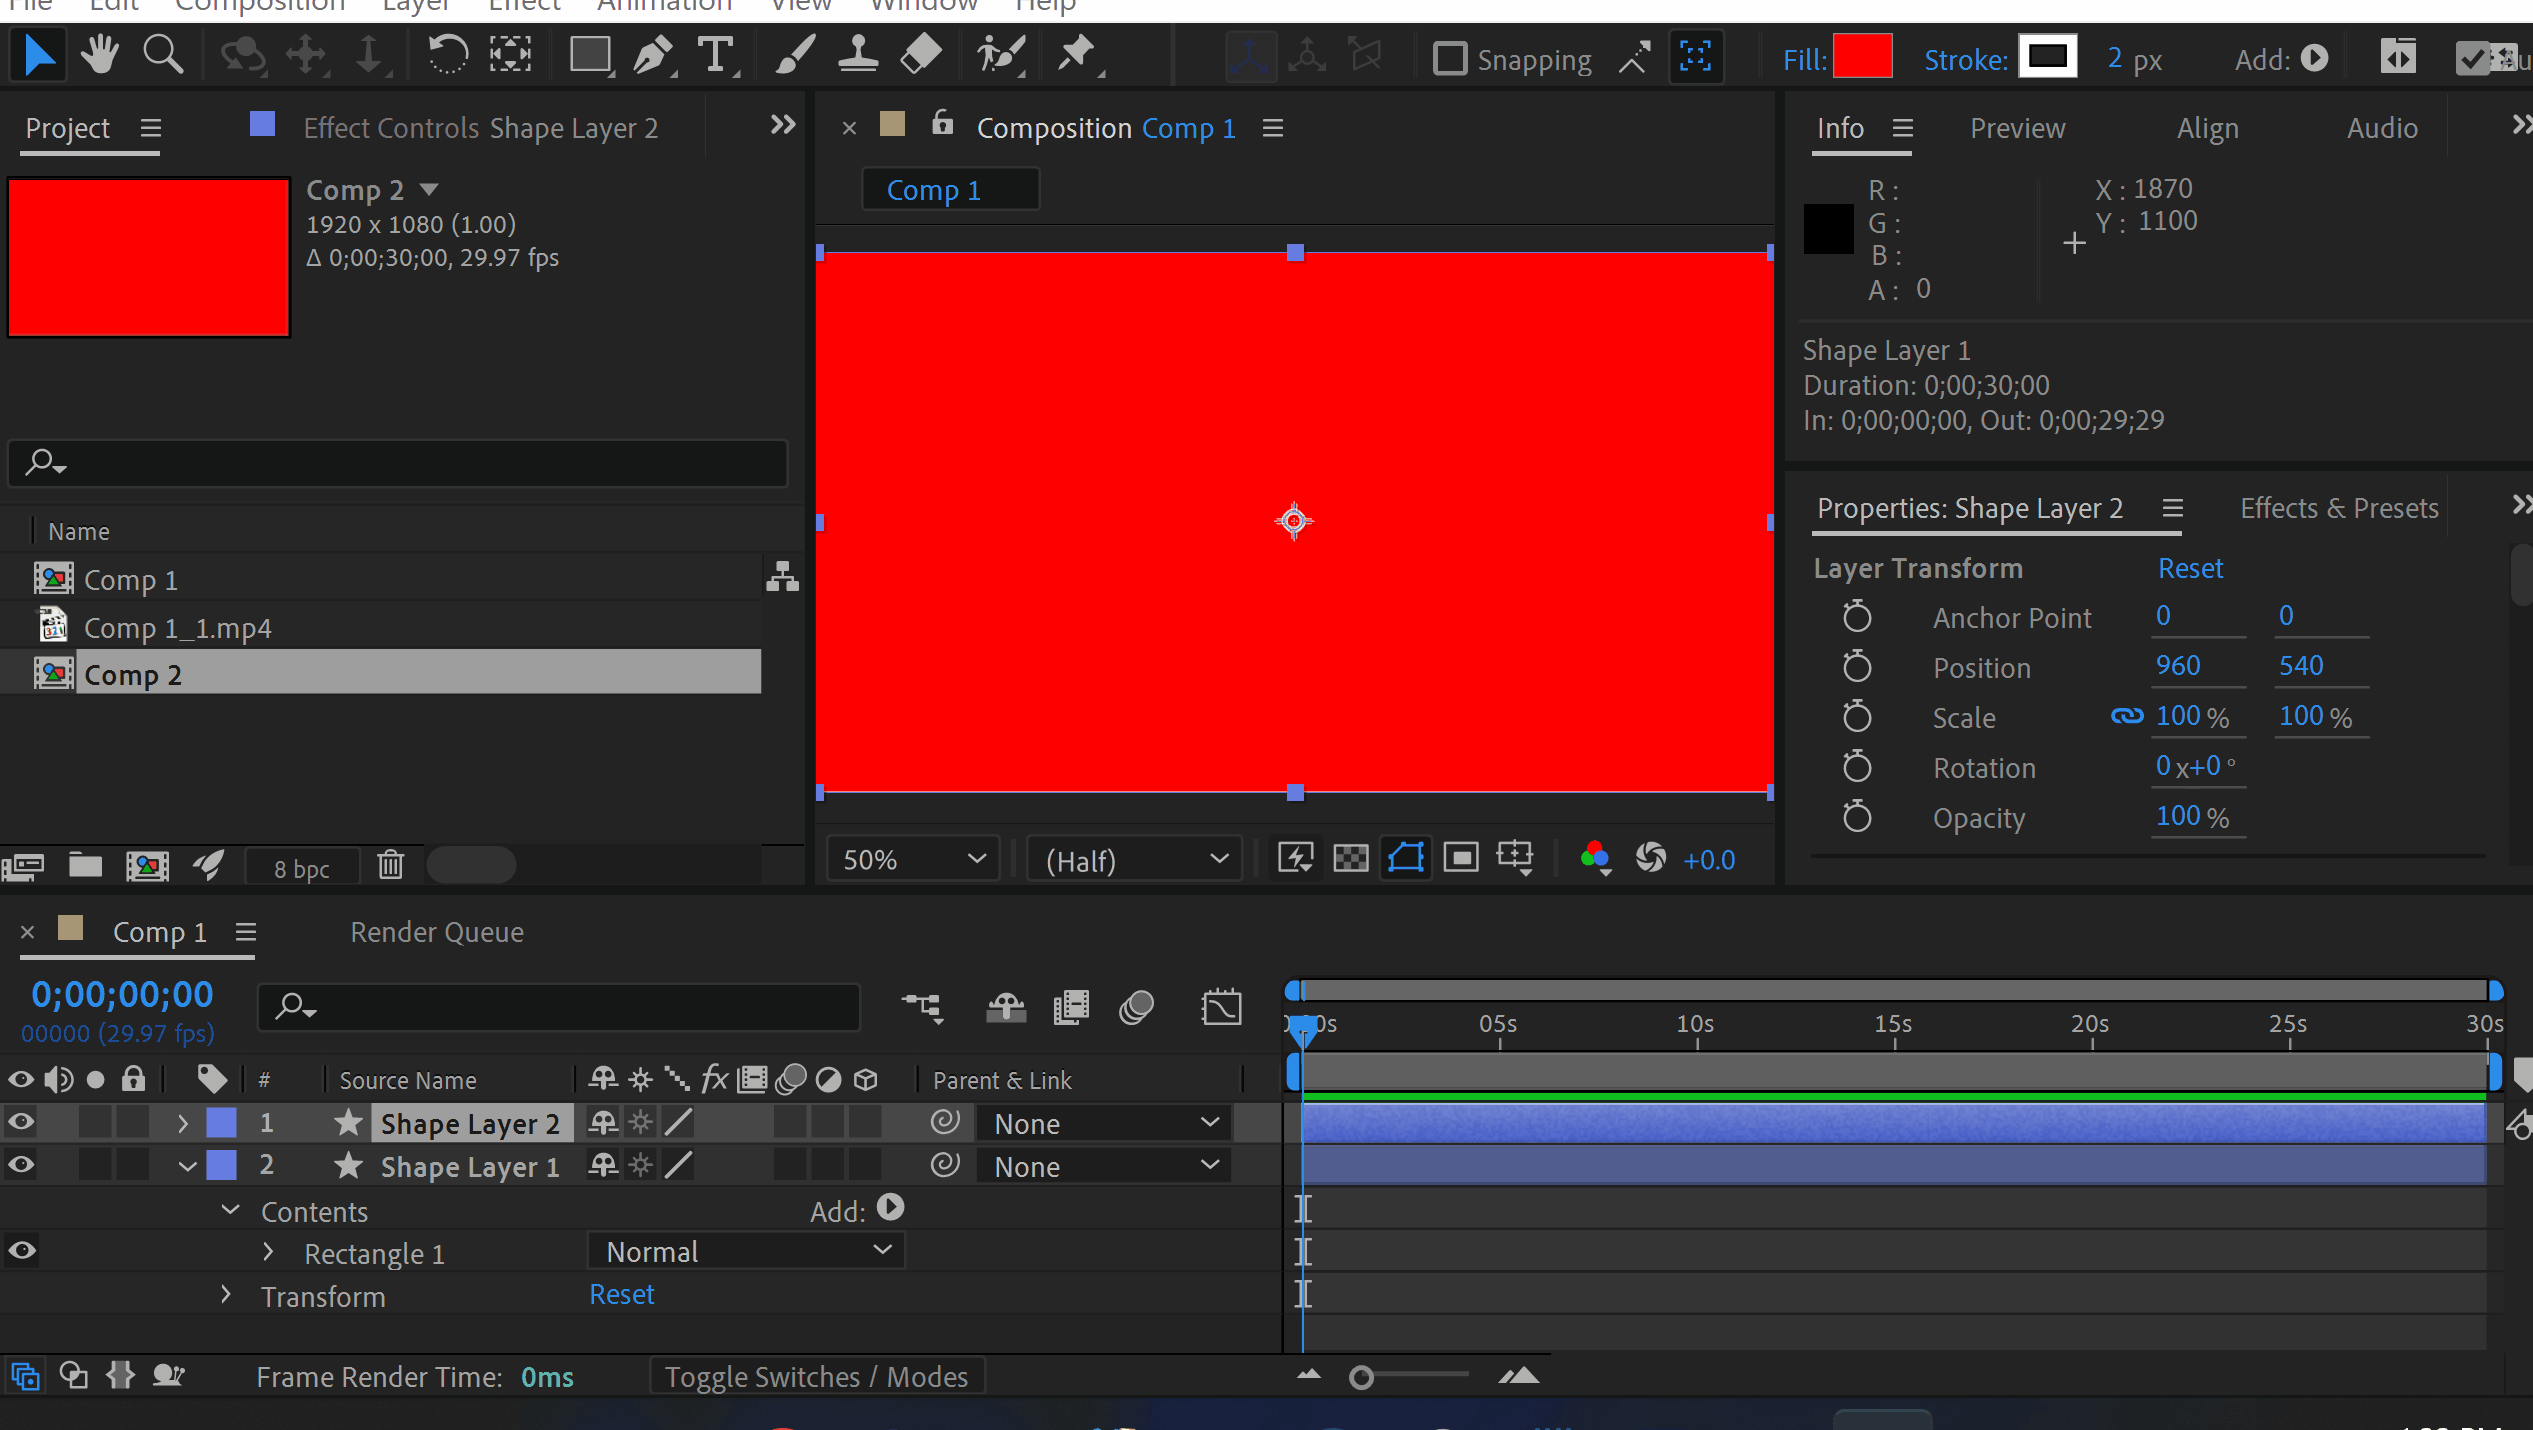
Task: Open the Effects & Presets tab
Action: [2338, 508]
